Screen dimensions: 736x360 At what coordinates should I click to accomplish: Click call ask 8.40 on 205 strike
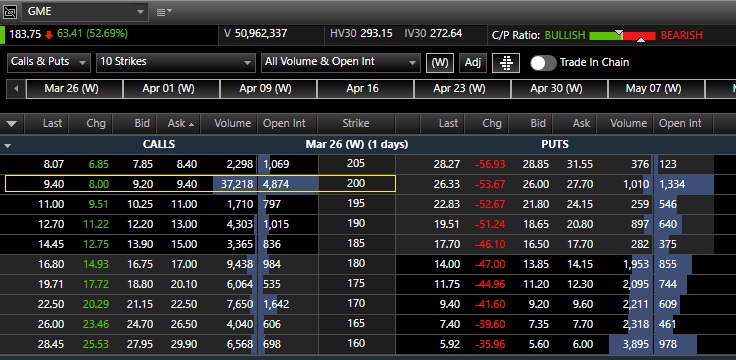point(186,164)
